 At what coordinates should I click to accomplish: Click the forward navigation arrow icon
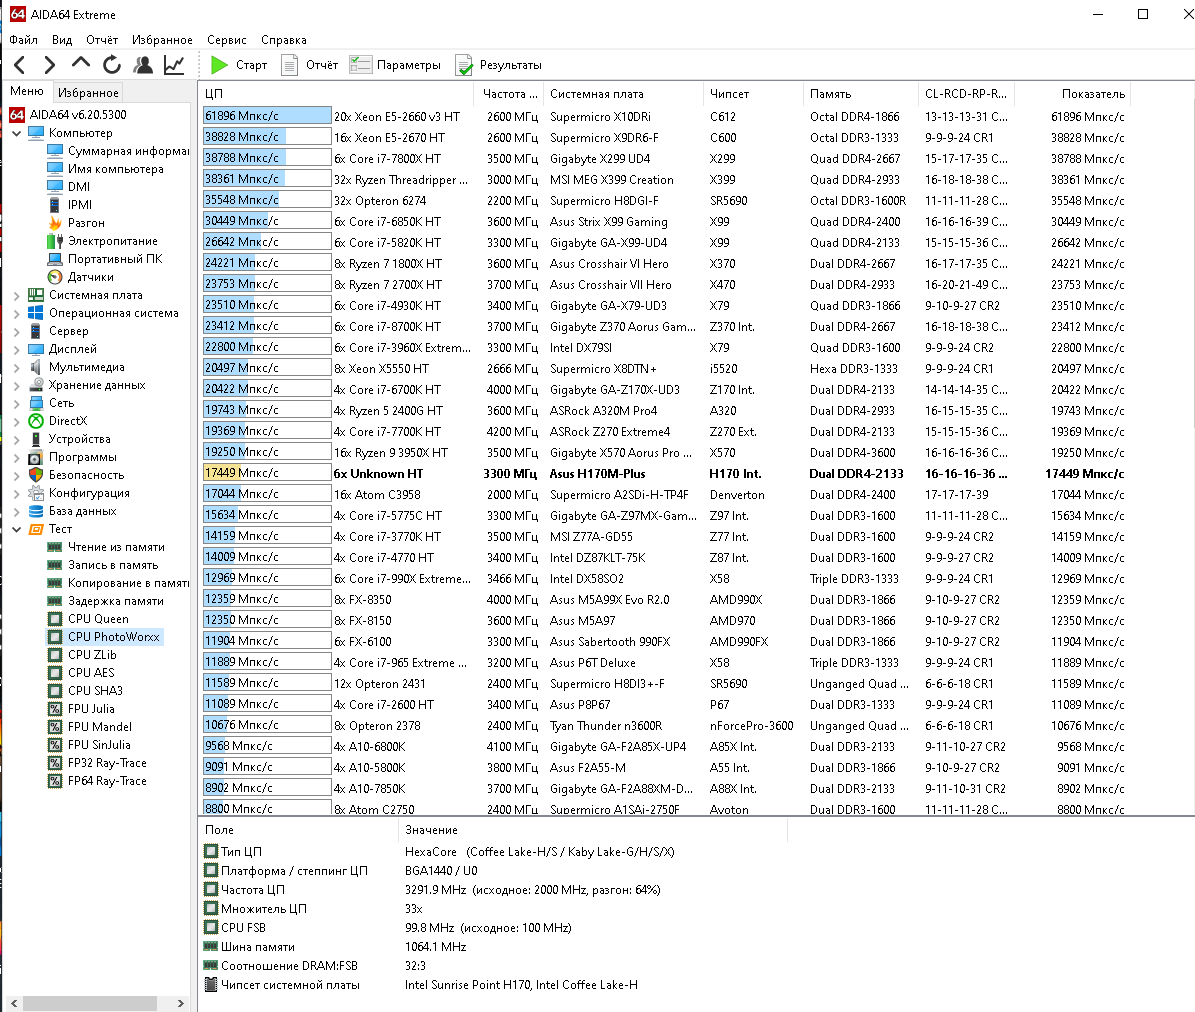[x=50, y=65]
